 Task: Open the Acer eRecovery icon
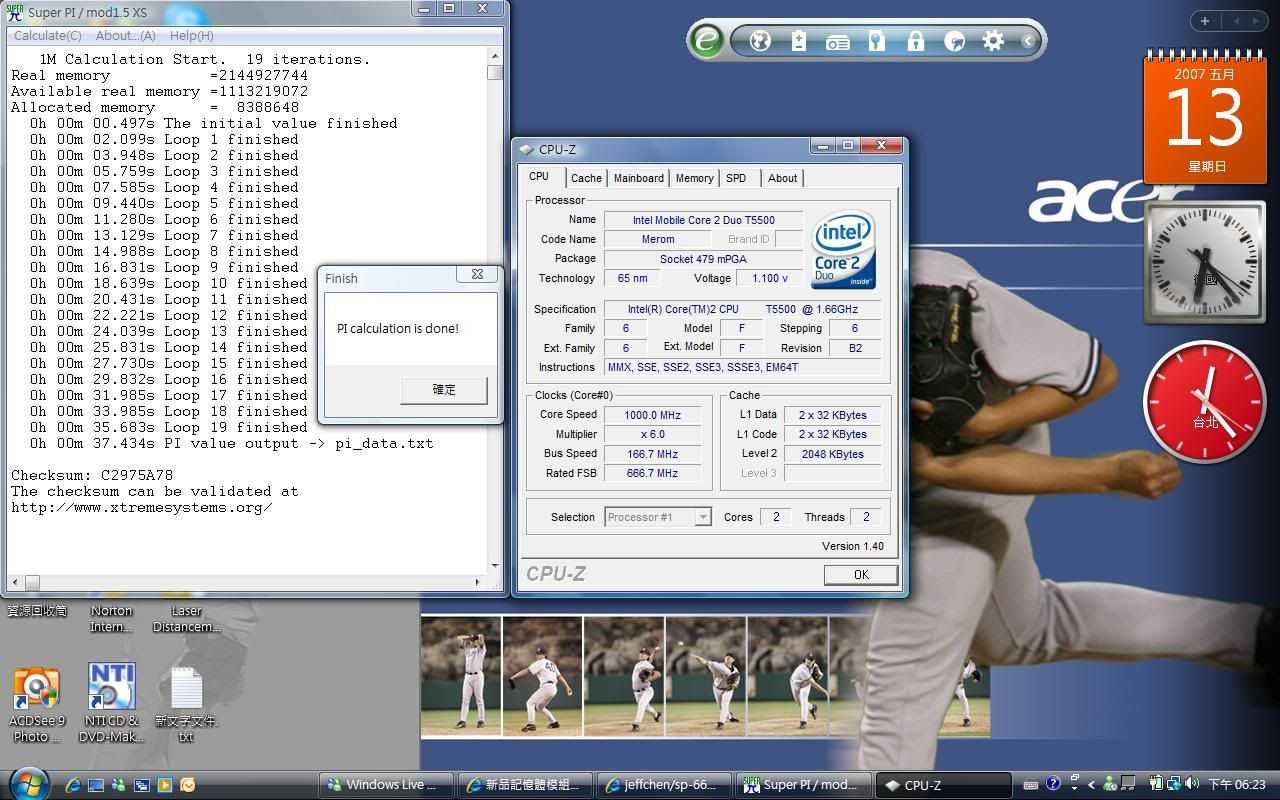(954, 41)
